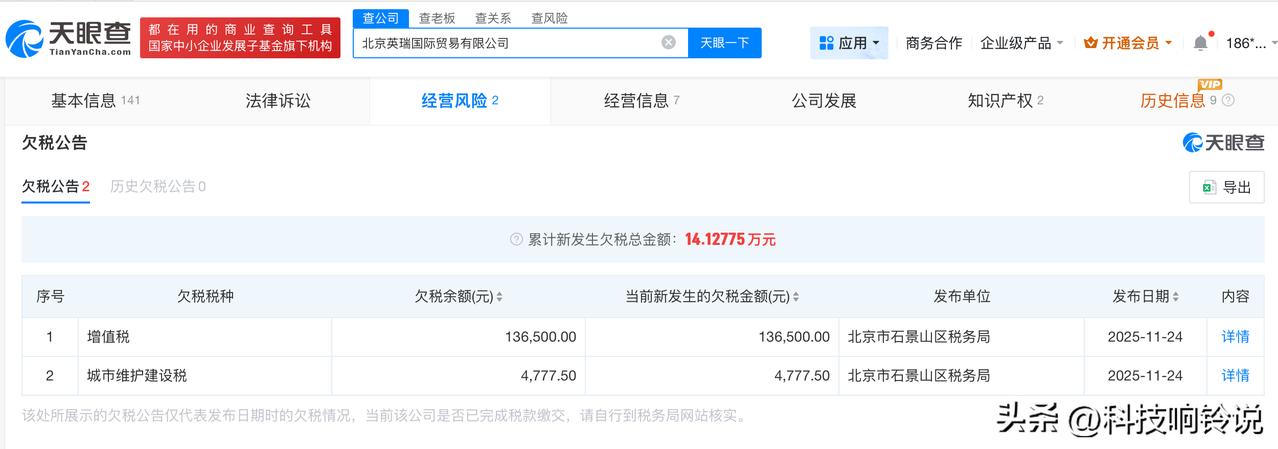1278x449 pixels.
Task: Select the 经营风险 tab
Action: 460,101
